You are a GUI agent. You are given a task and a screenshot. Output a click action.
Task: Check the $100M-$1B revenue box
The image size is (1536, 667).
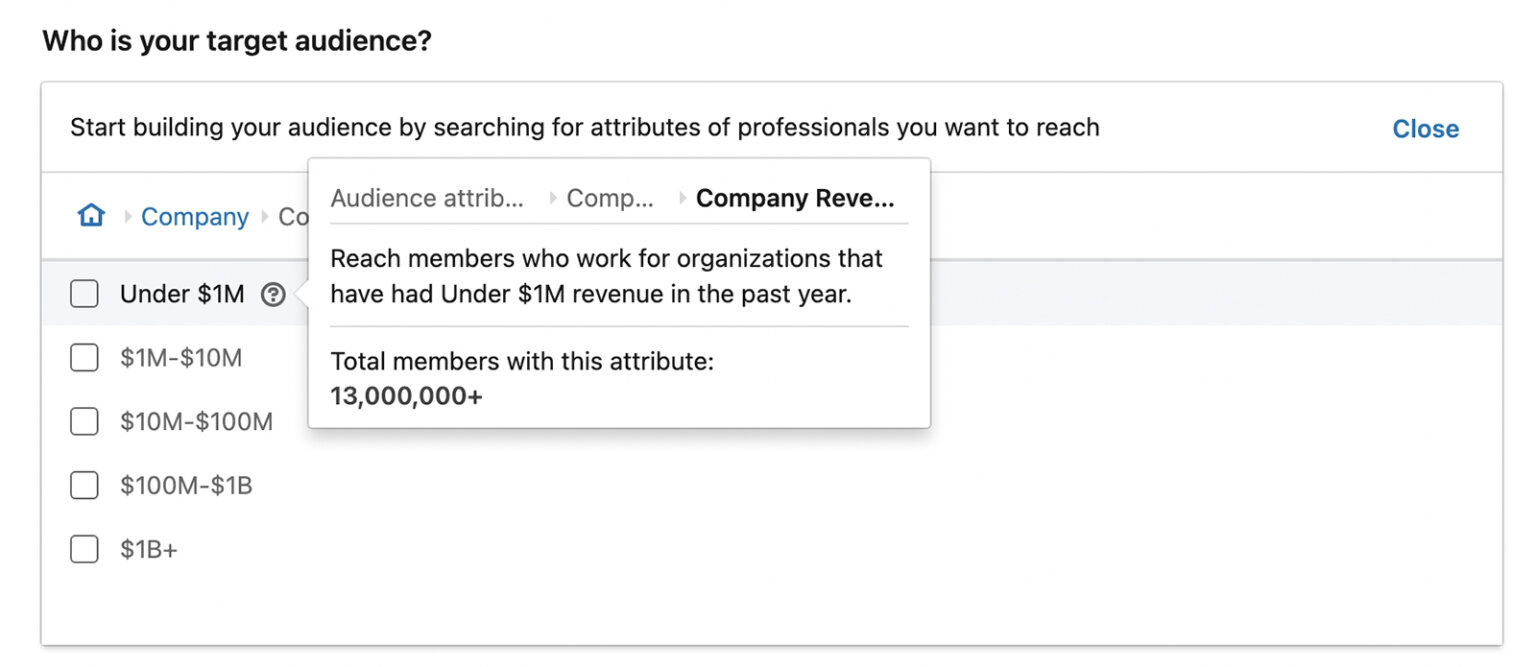coord(84,485)
